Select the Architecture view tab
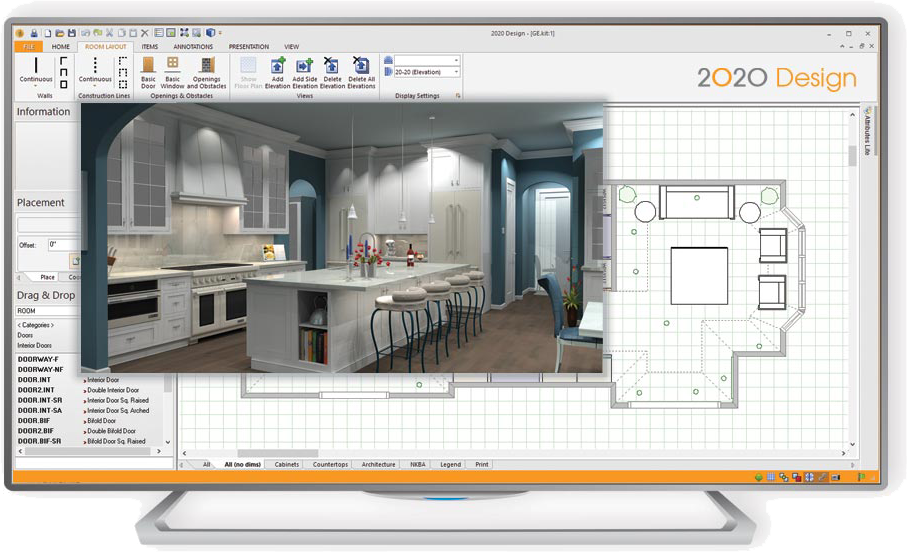The image size is (907, 552). point(378,465)
